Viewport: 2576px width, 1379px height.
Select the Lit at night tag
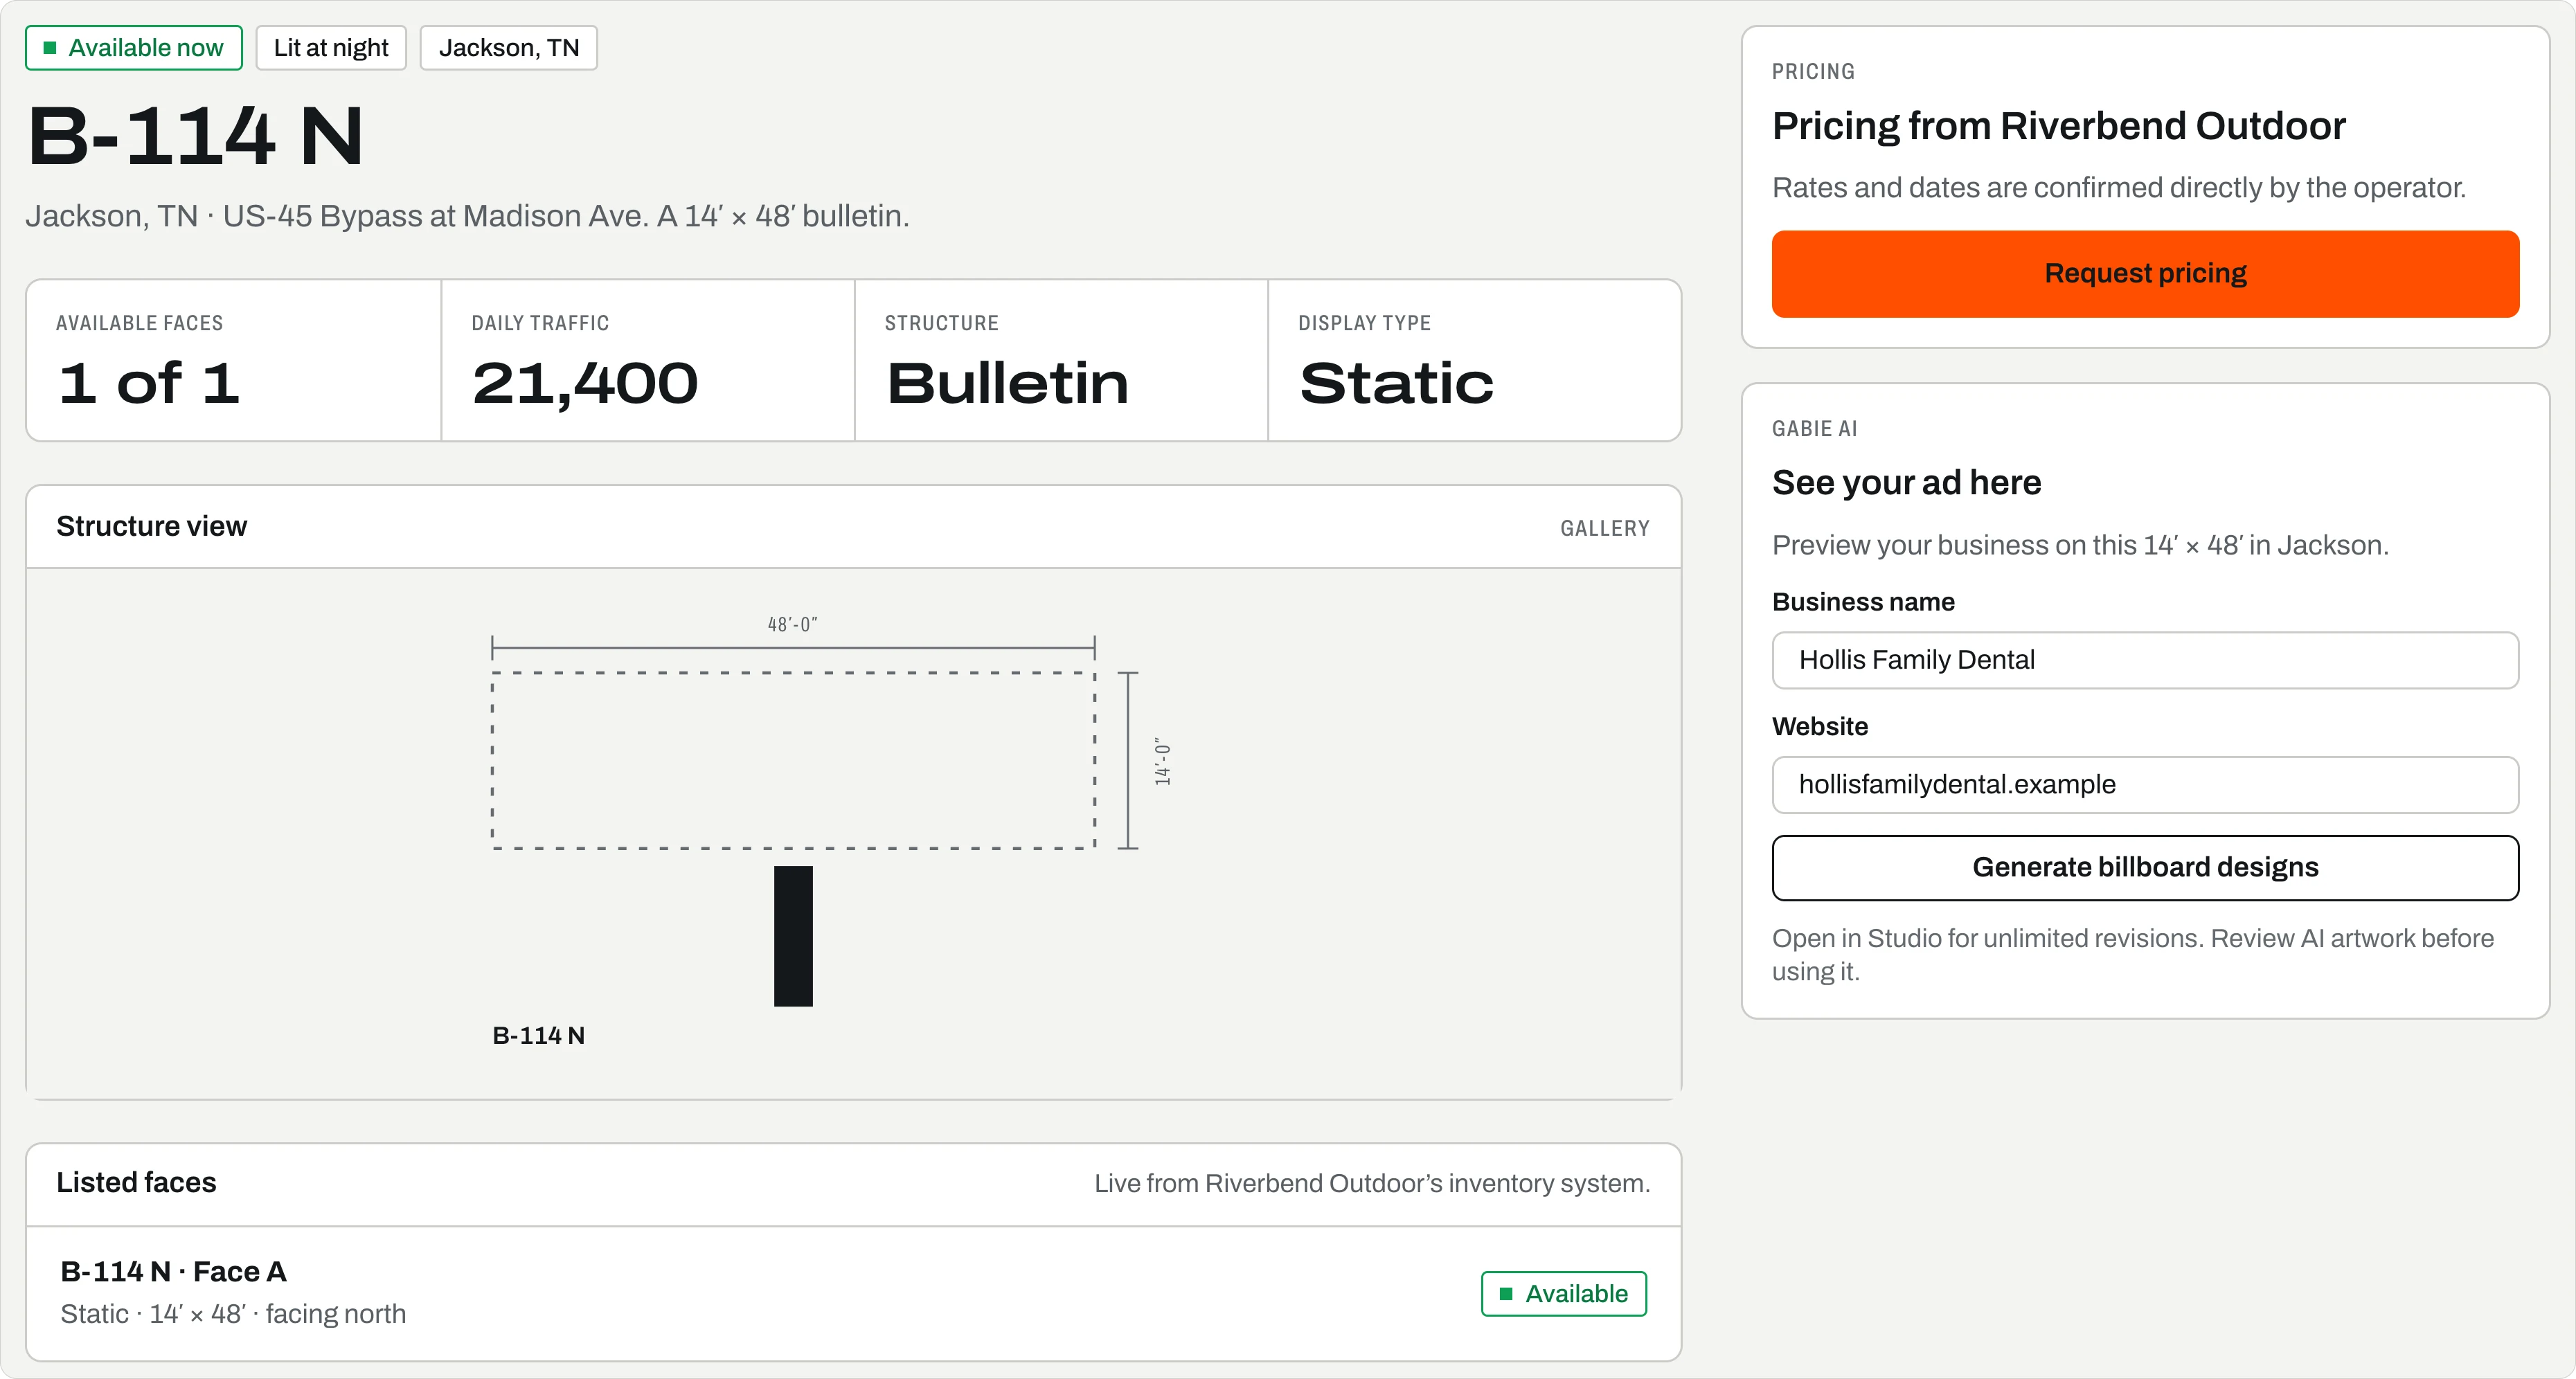[331, 48]
